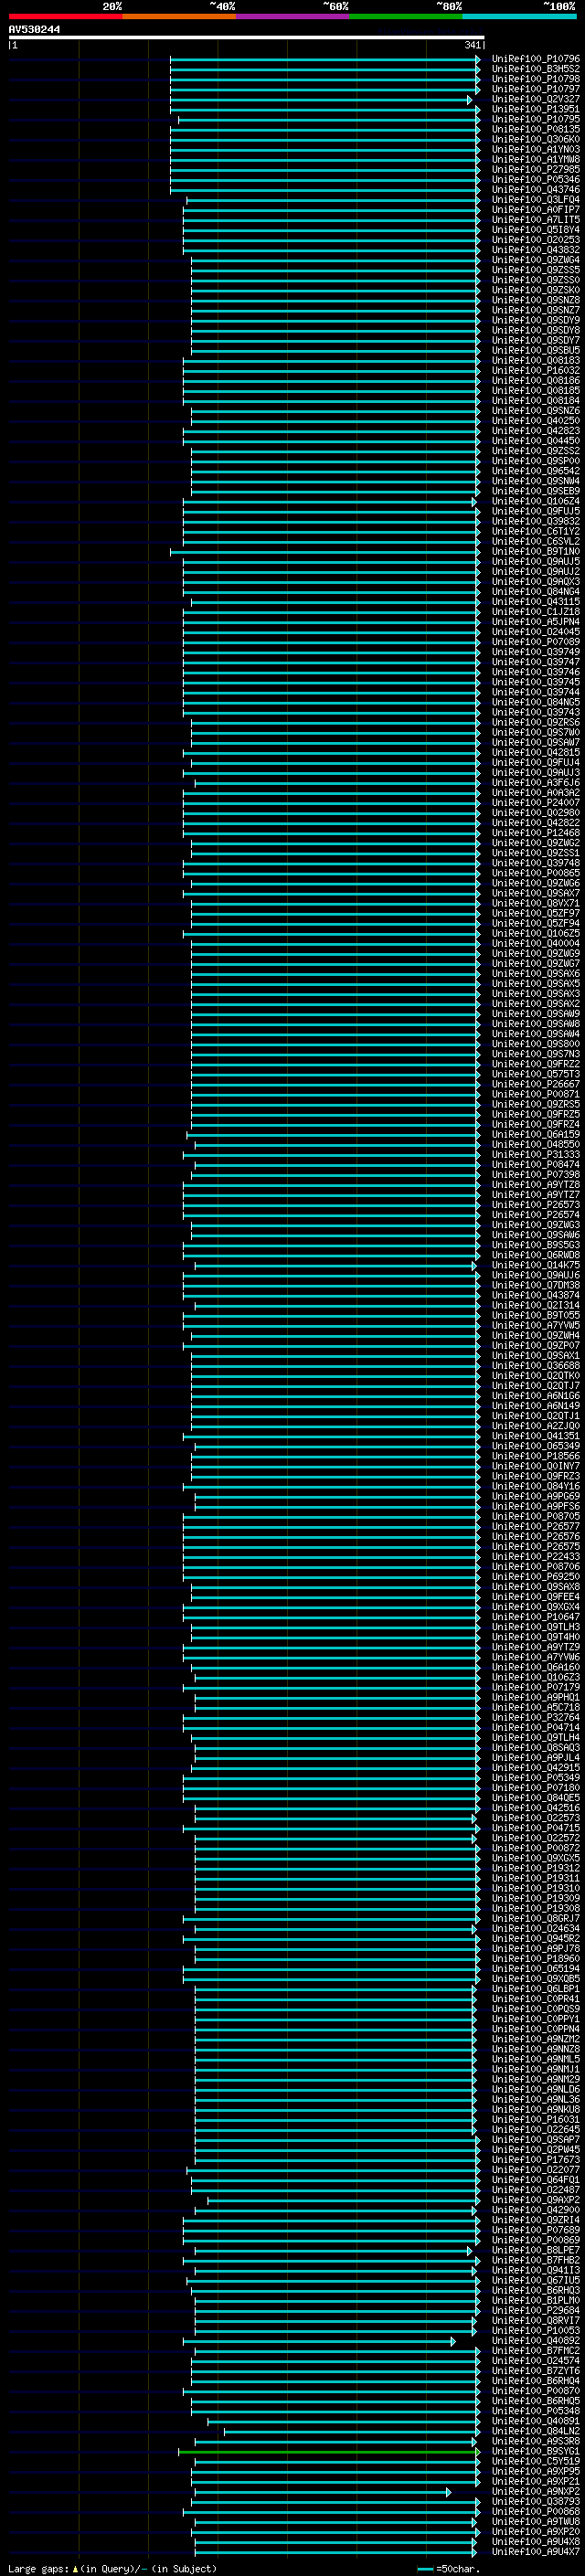Select hit UniRef100_A6N1G6

pyautogui.click(x=536, y=1396)
